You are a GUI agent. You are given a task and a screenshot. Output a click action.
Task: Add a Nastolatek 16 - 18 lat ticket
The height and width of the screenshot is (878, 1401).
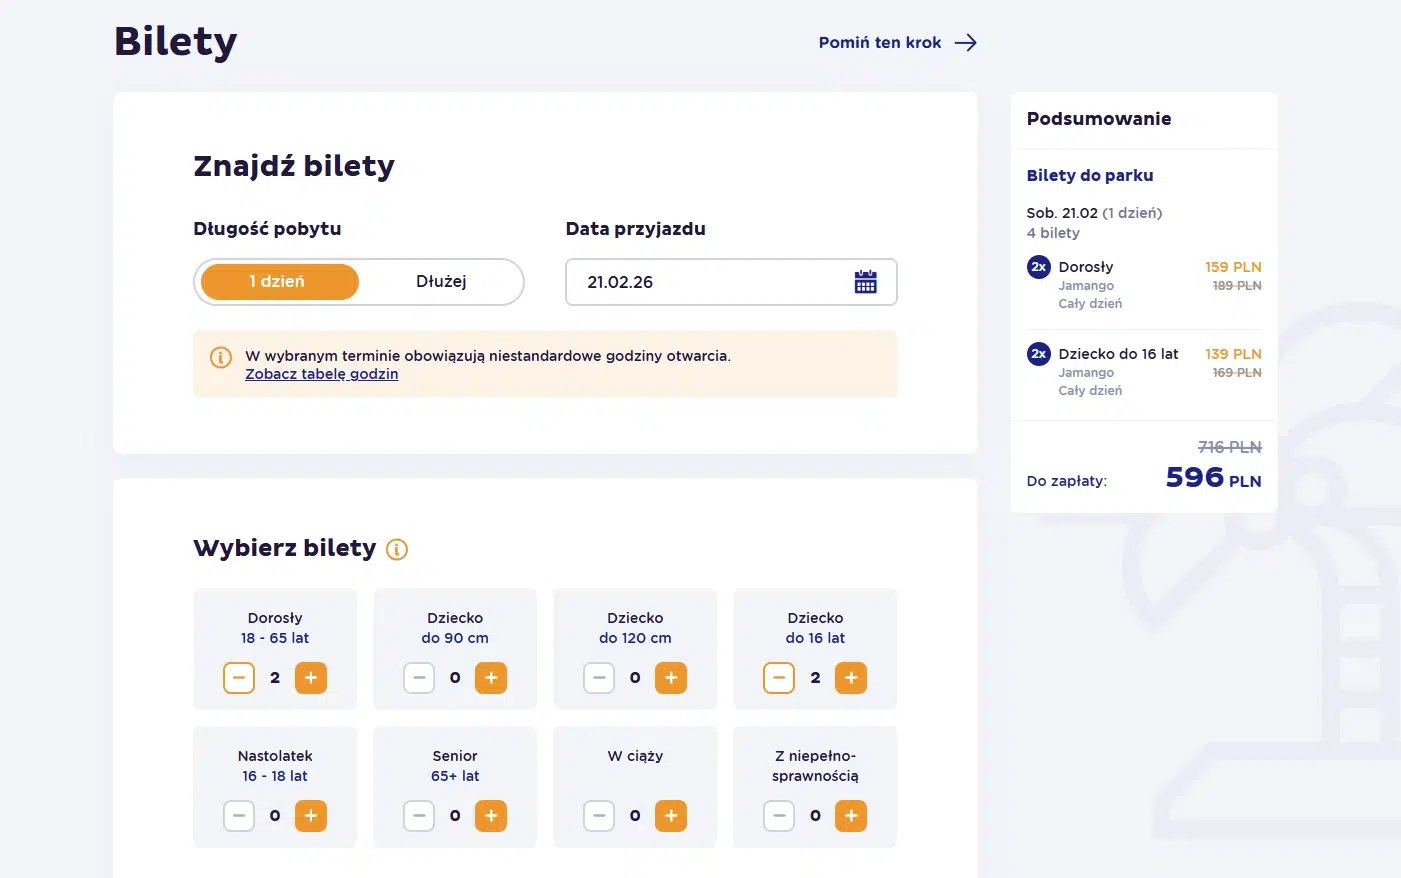(x=311, y=816)
